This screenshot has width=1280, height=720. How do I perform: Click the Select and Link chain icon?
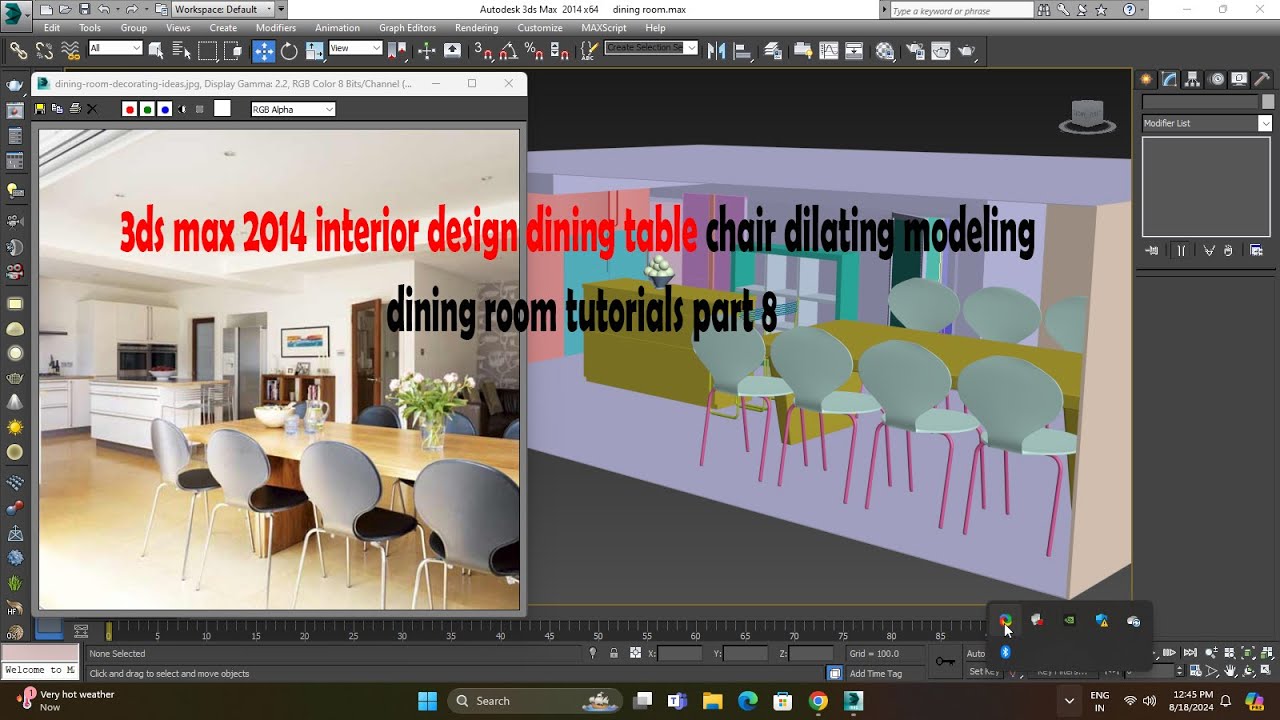point(19,51)
